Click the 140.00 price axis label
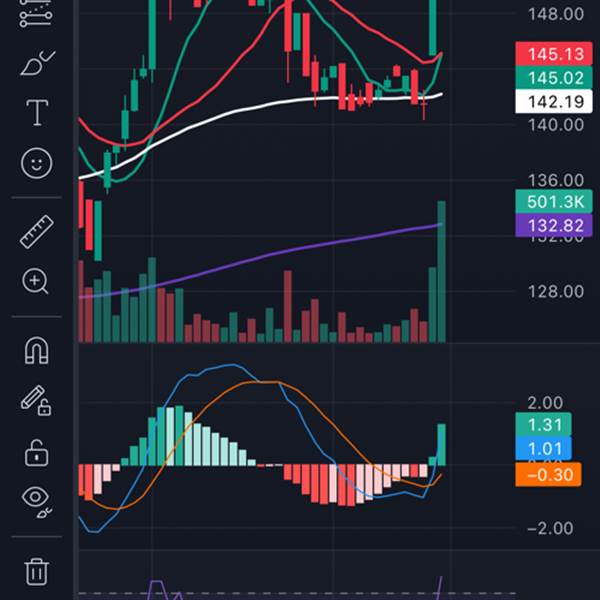 pos(556,125)
